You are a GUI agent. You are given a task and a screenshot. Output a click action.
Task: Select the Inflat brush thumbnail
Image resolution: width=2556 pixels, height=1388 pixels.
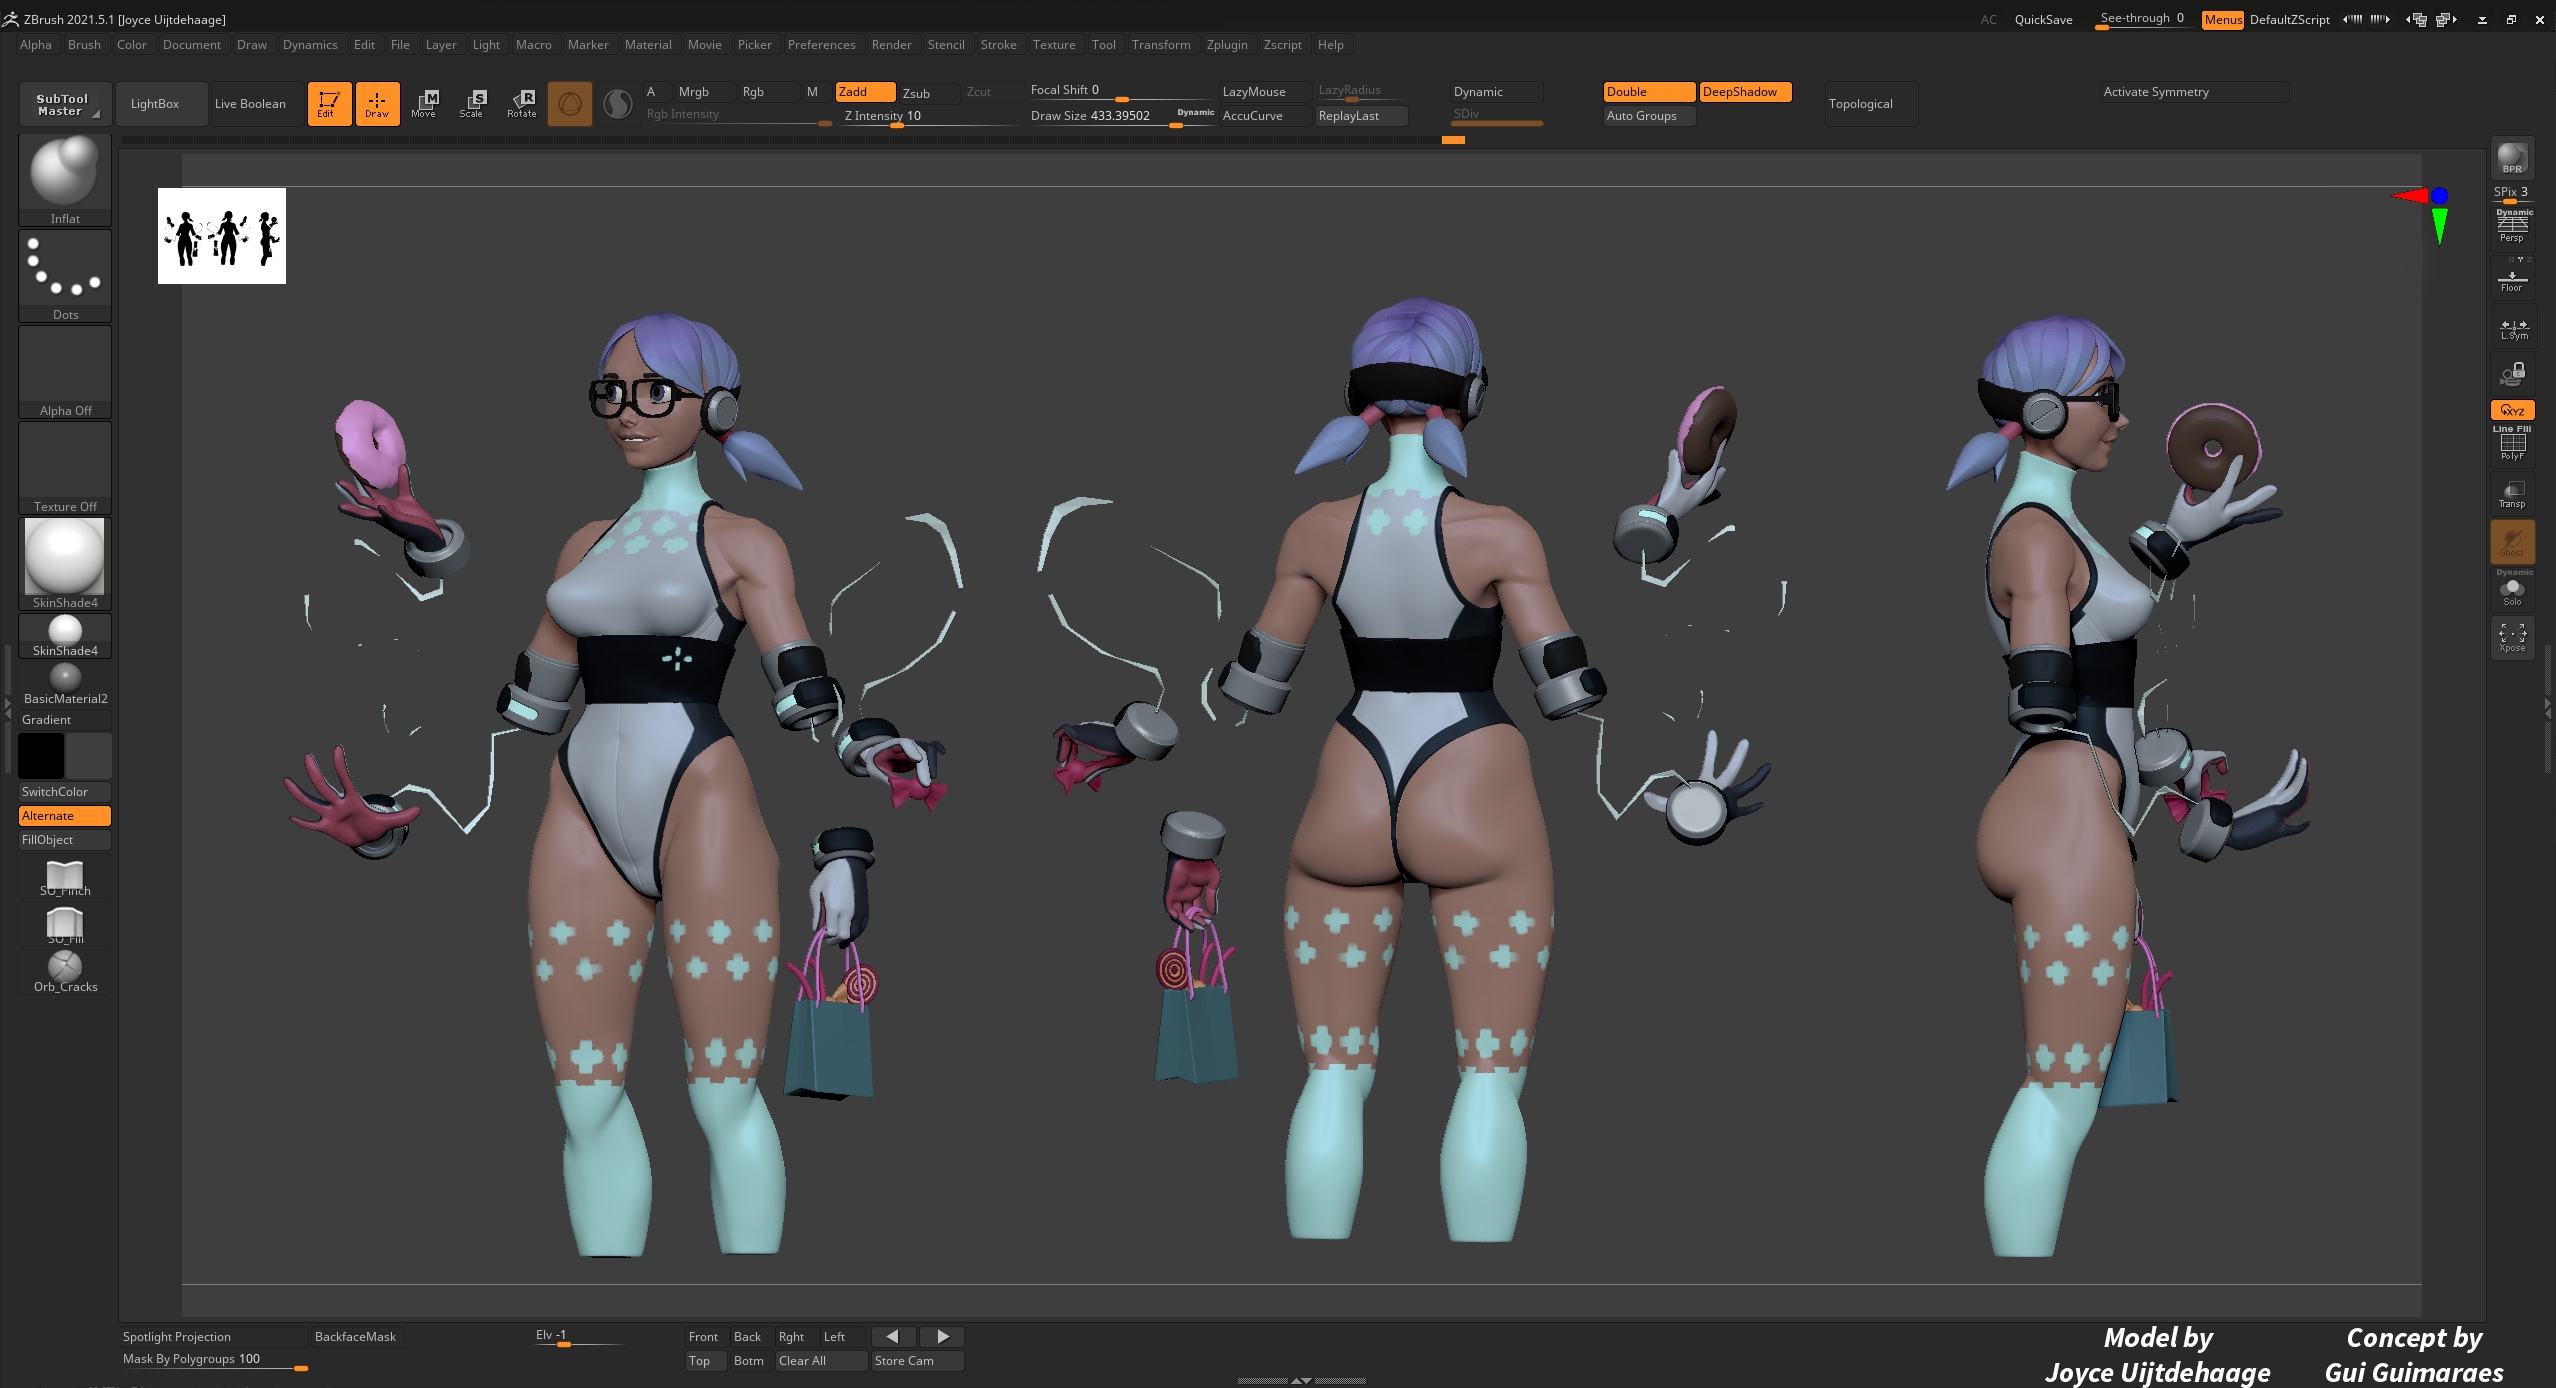[x=65, y=179]
